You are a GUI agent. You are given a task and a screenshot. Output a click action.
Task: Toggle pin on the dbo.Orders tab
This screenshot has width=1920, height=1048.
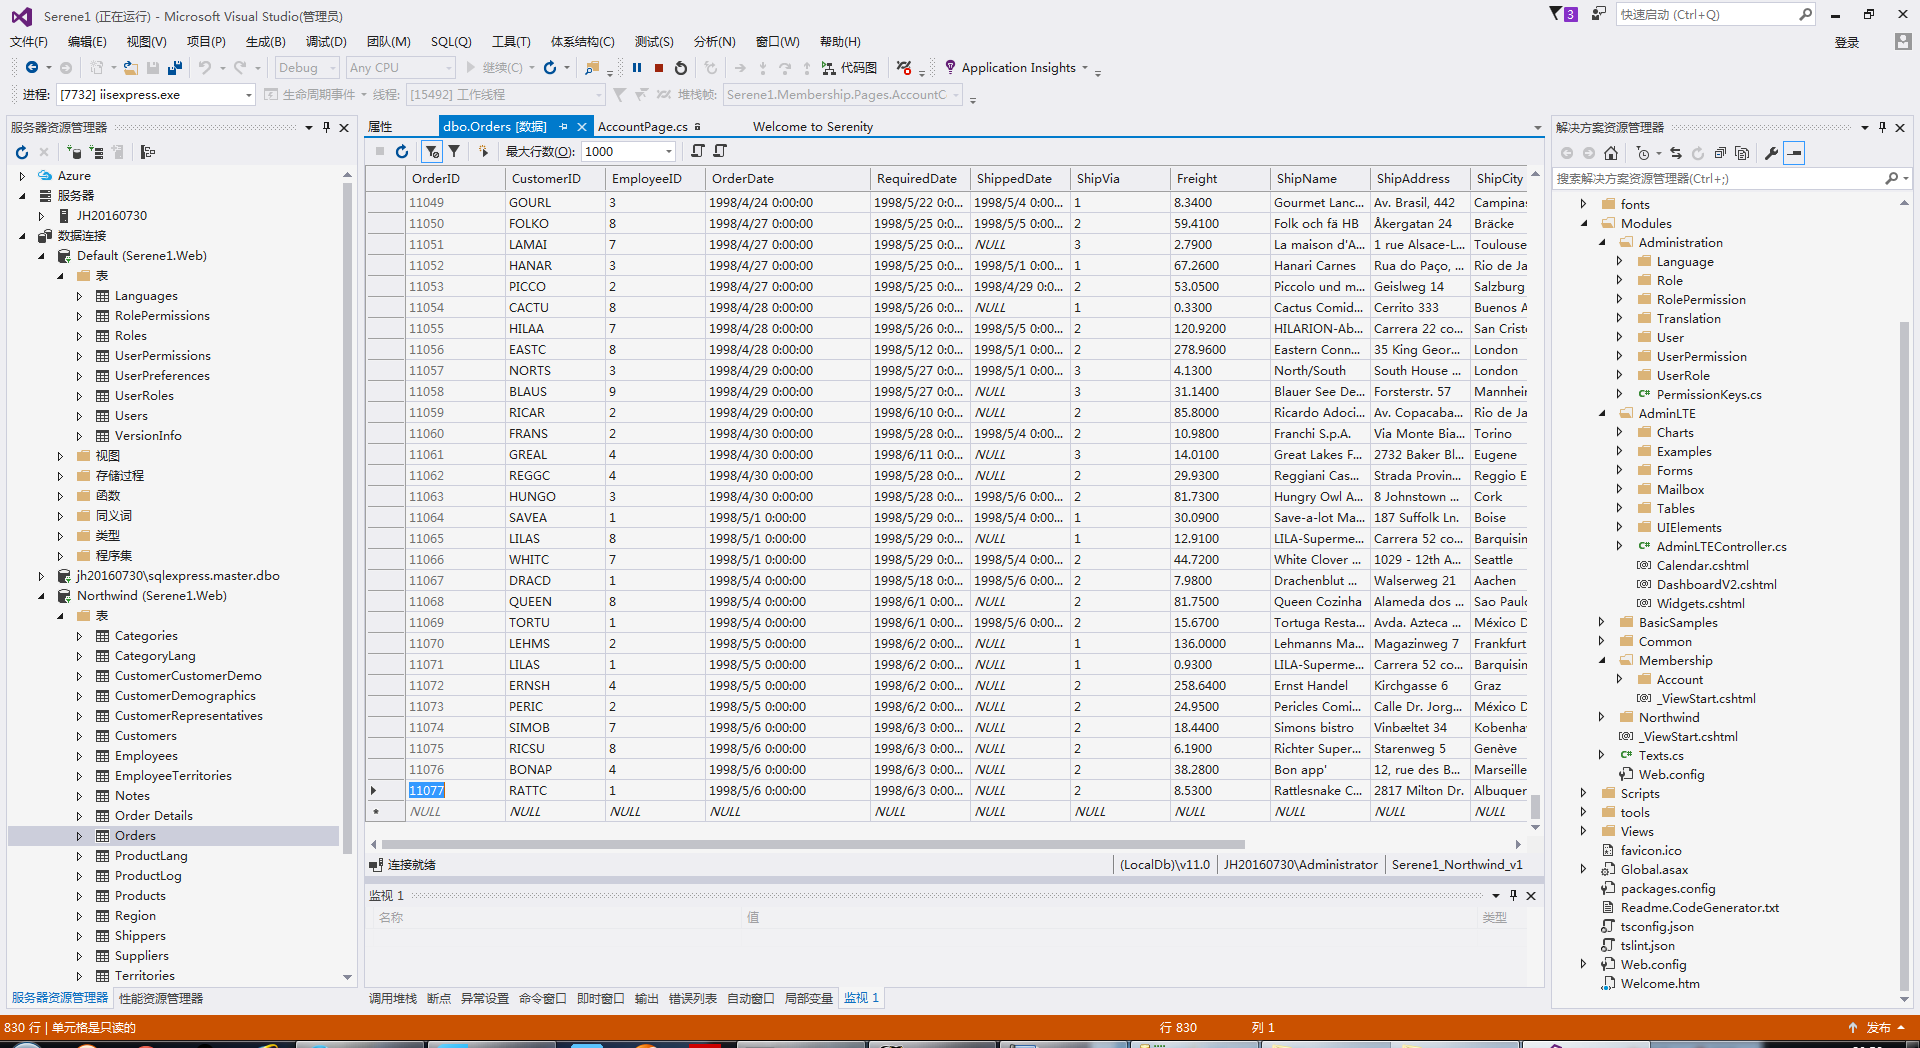(563, 127)
